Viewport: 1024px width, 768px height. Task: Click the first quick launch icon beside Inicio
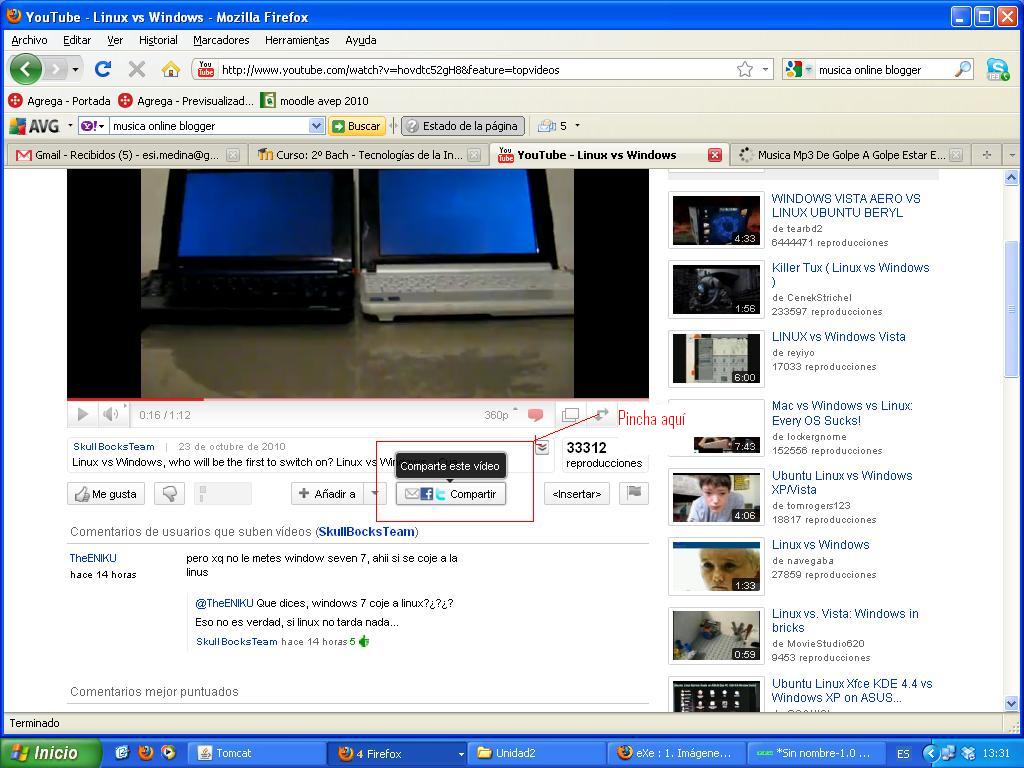122,752
